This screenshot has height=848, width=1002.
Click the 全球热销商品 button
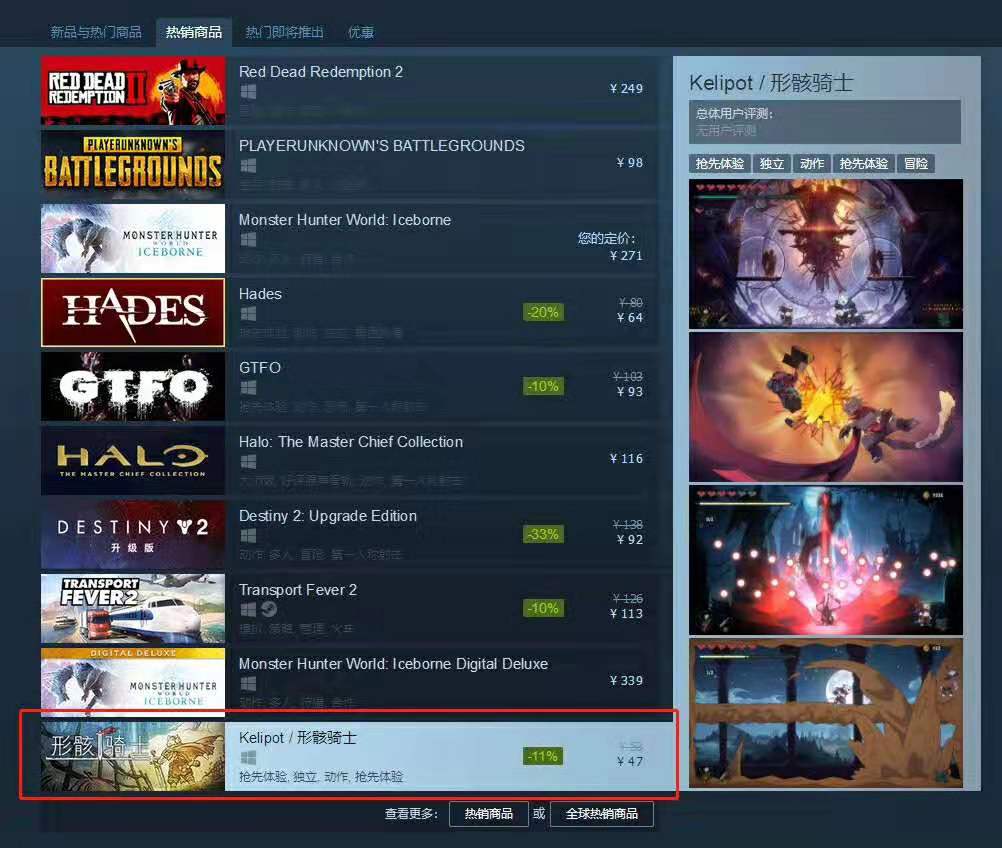click(601, 813)
